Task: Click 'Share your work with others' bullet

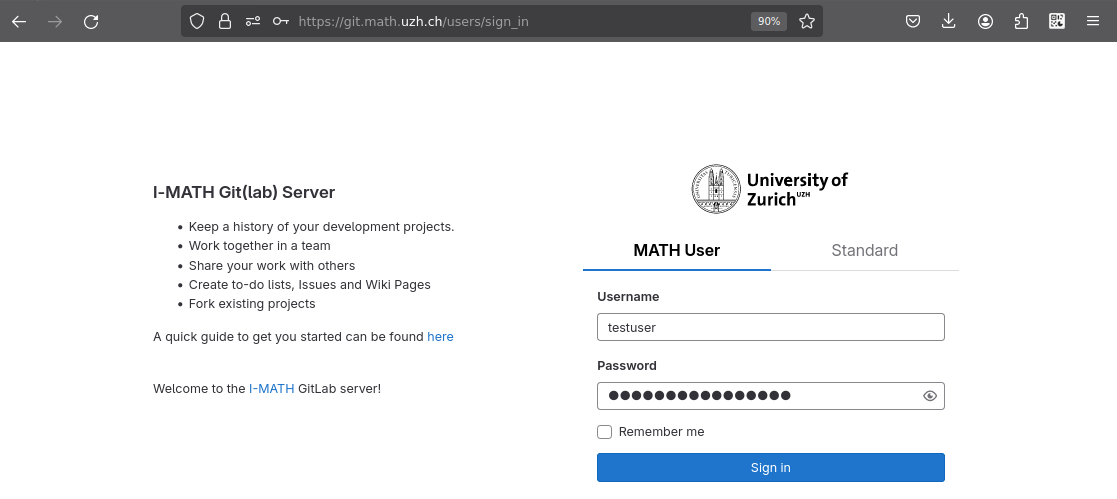Action: tap(271, 265)
